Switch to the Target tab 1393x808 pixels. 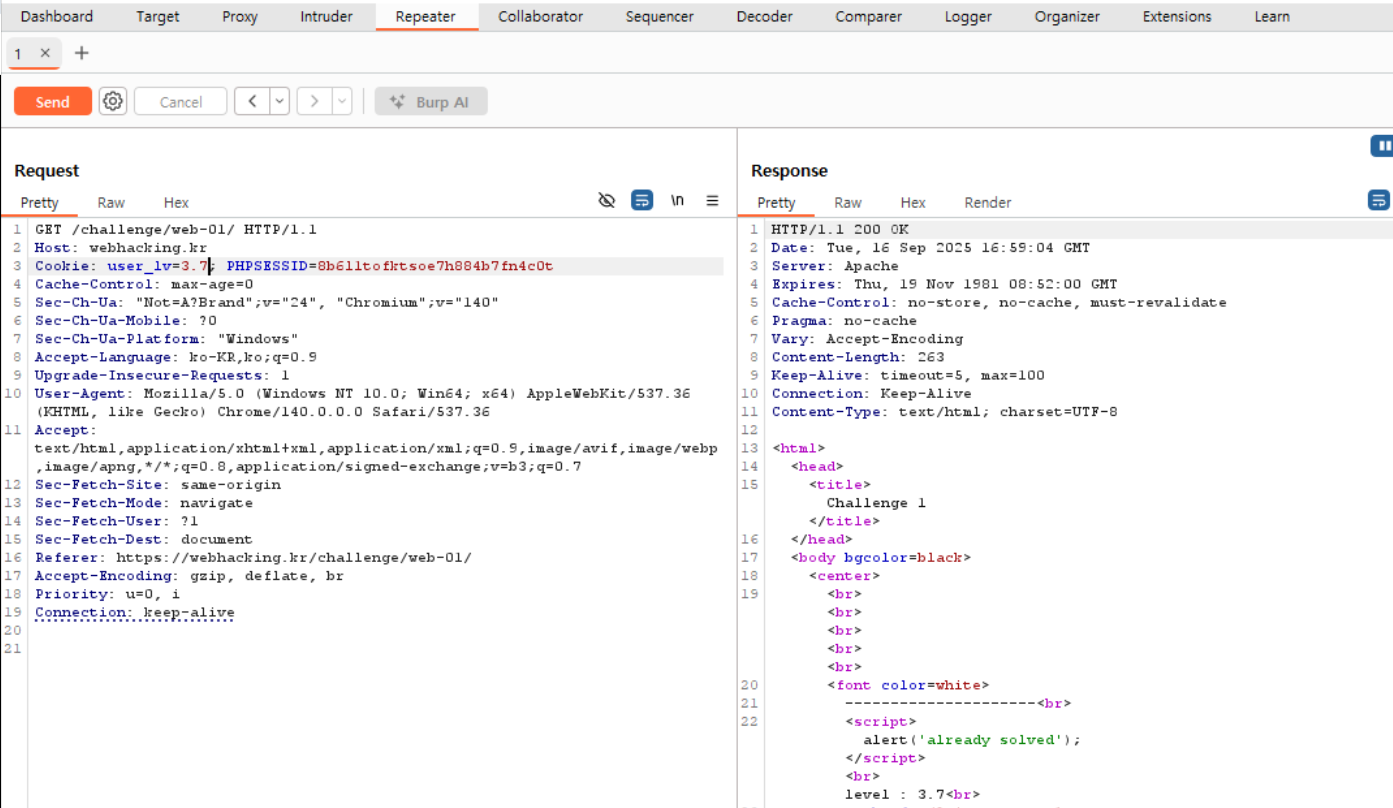158,16
